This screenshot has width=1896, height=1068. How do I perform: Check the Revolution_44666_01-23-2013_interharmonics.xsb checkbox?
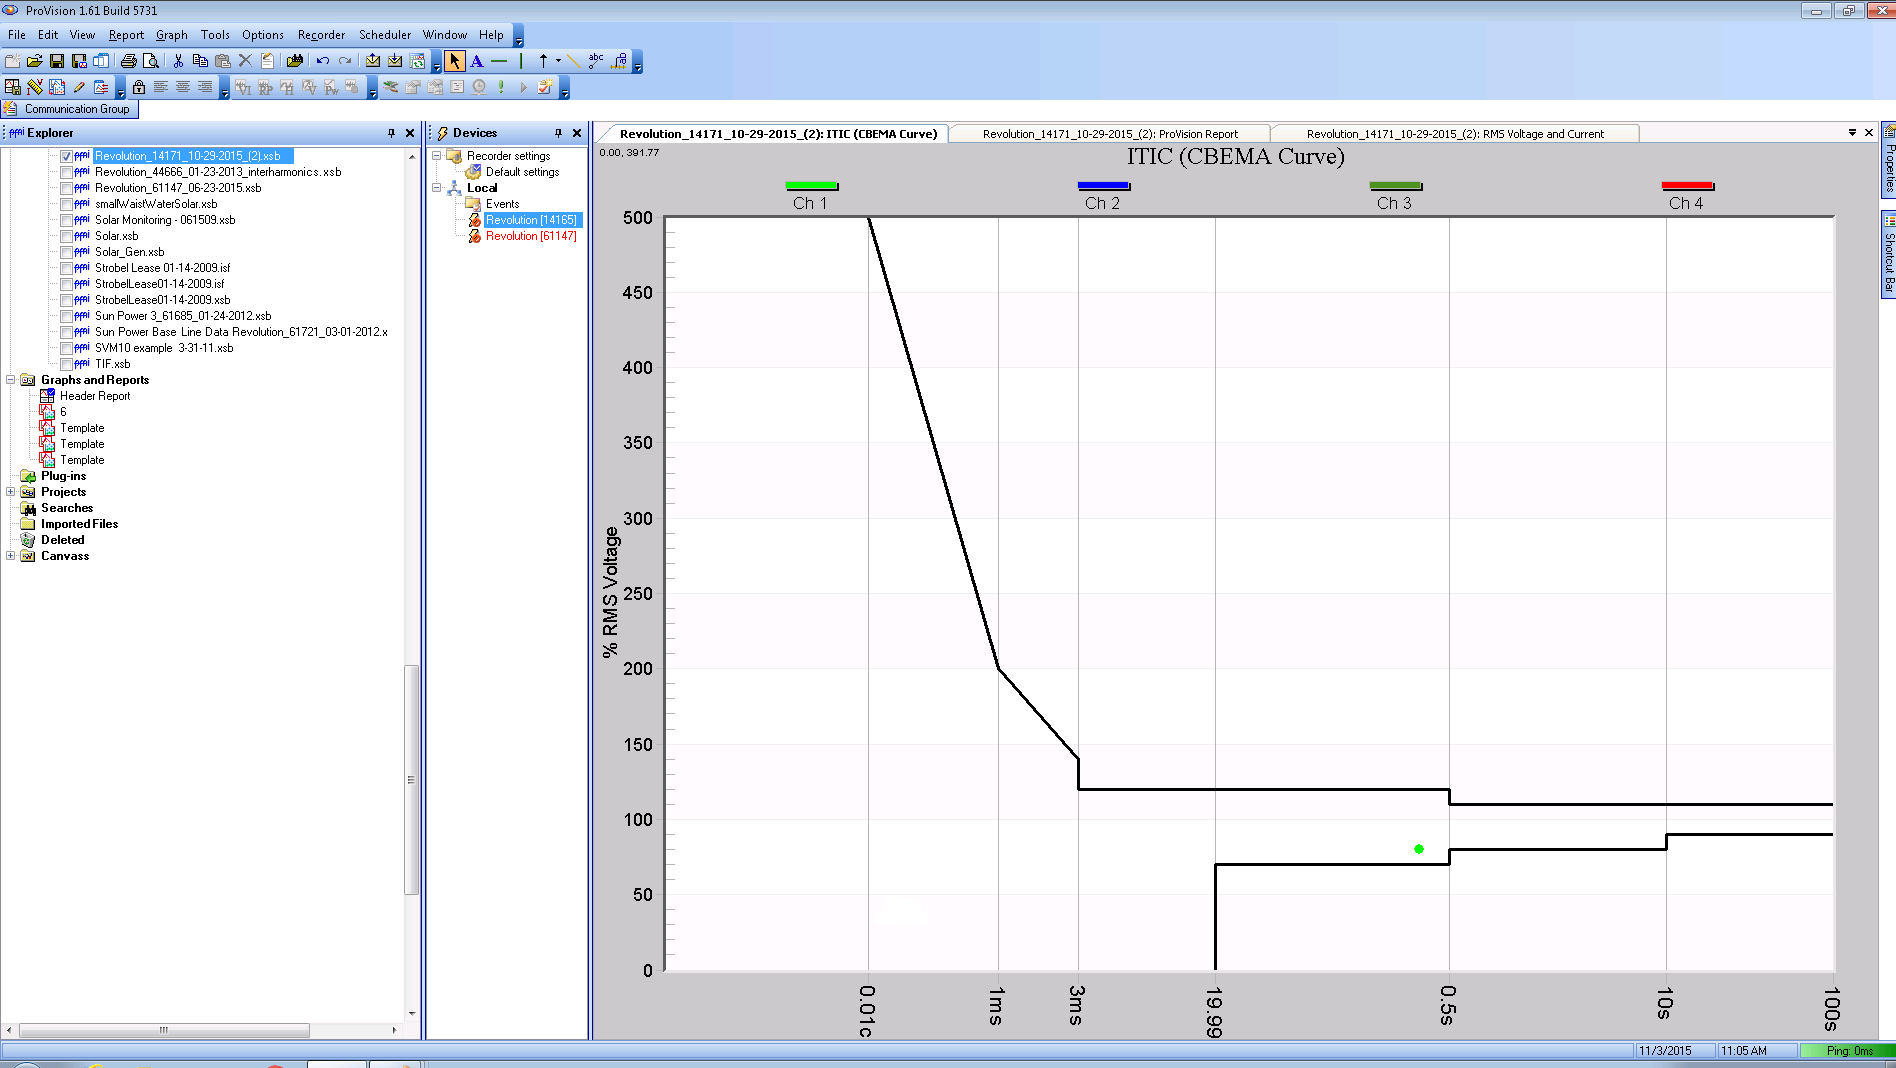(66, 171)
